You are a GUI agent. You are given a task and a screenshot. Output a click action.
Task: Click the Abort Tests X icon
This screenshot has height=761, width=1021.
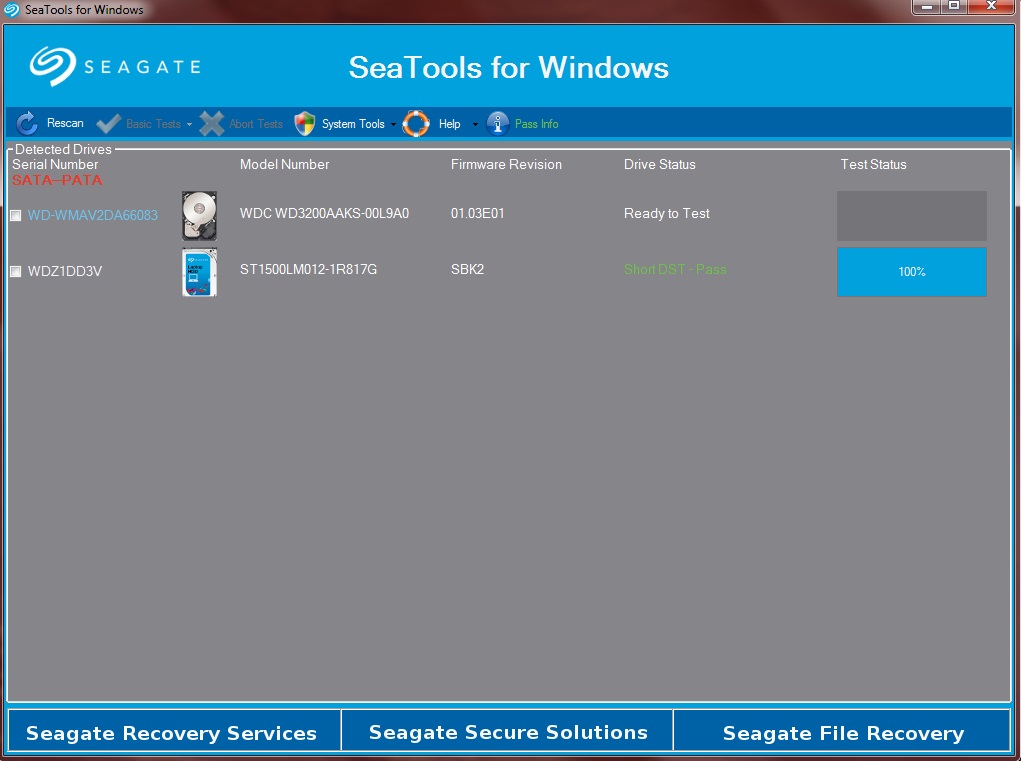211,124
